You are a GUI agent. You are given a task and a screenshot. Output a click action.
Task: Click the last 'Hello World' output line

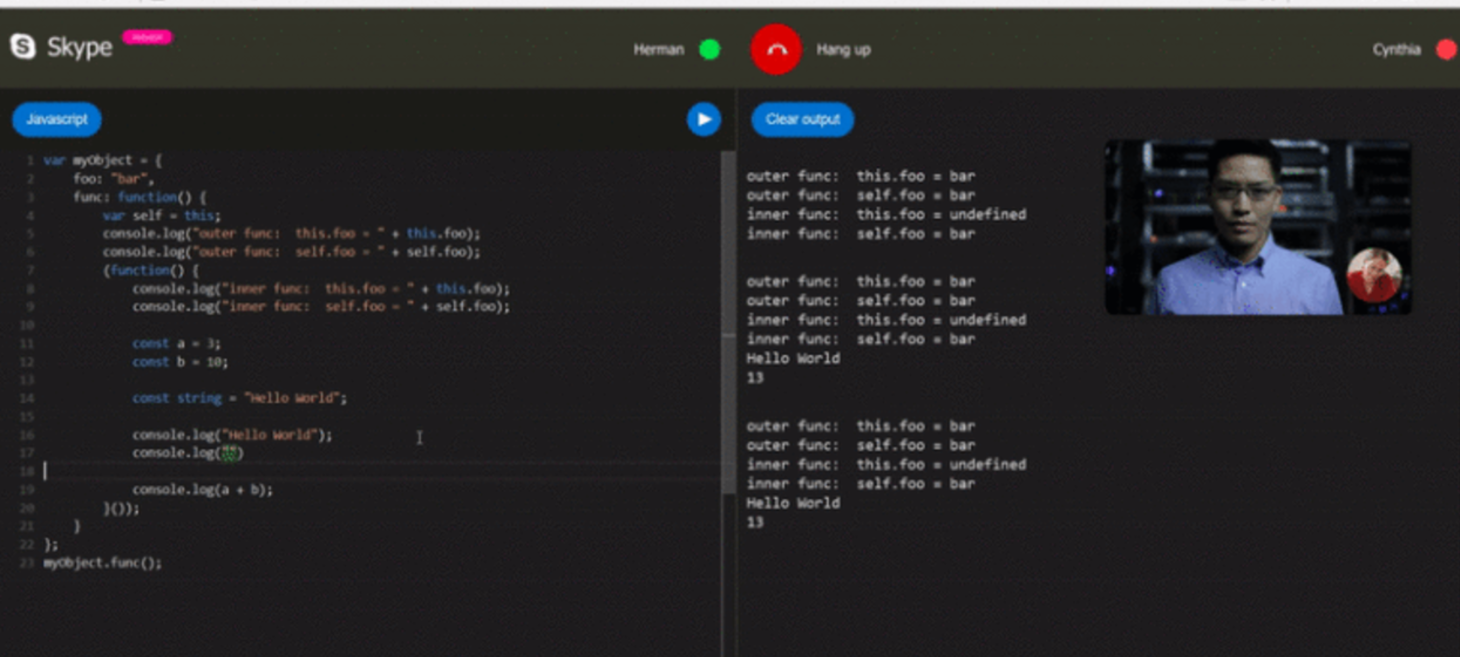click(793, 503)
